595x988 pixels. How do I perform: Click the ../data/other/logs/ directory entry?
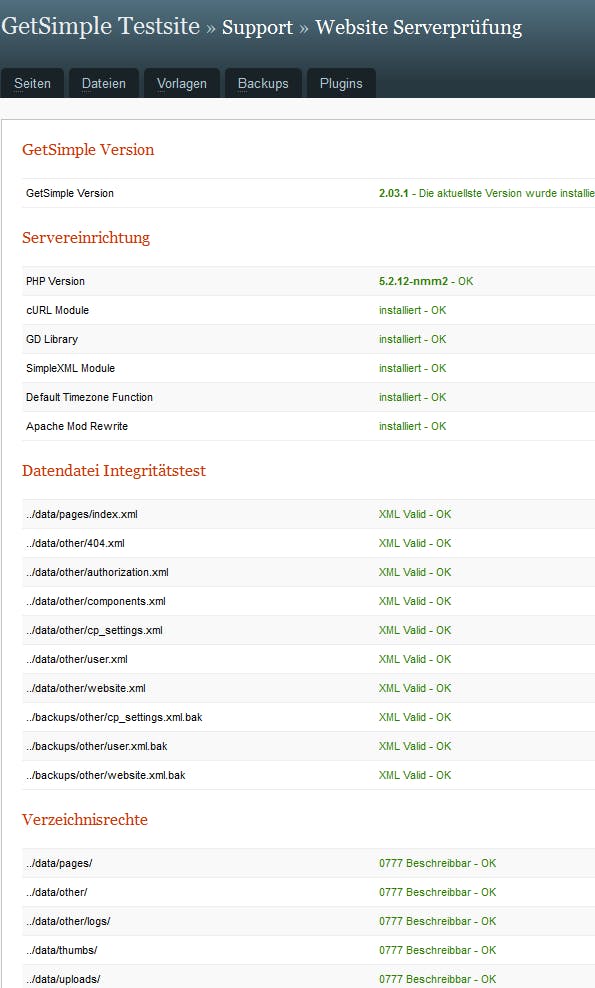68,922
